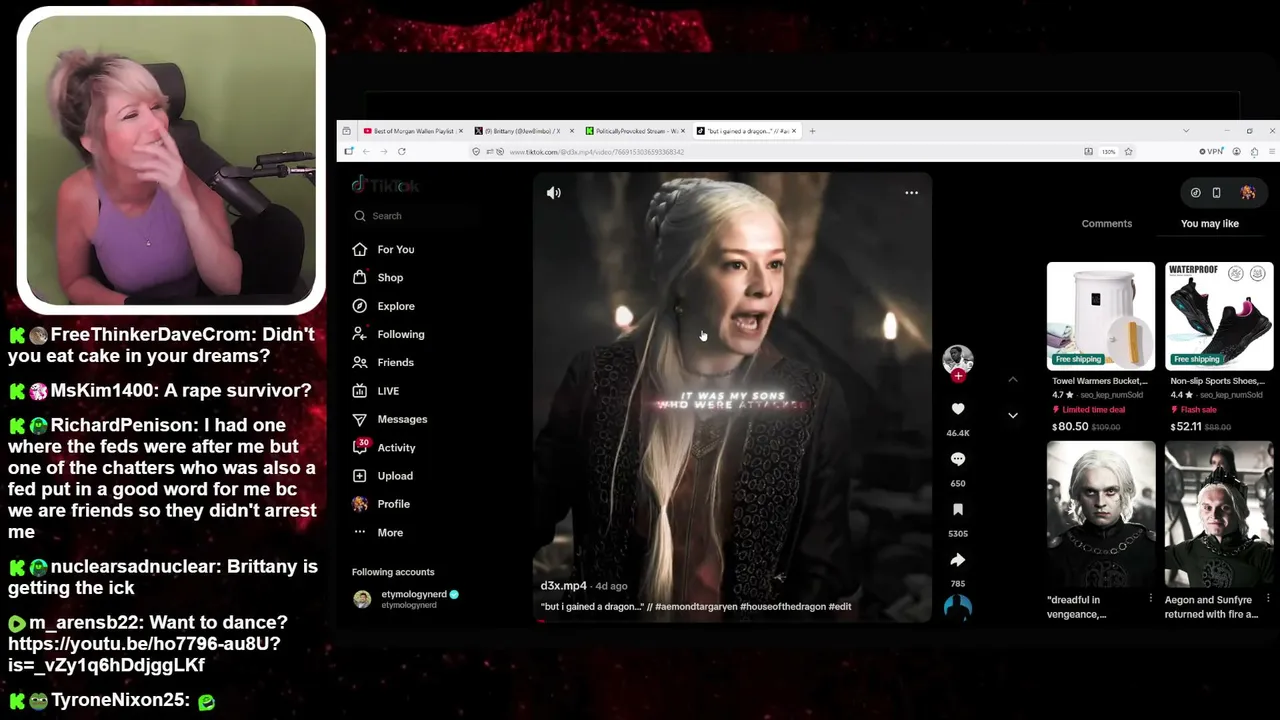Close the Best of Morgan Wallen tab

tap(461, 131)
